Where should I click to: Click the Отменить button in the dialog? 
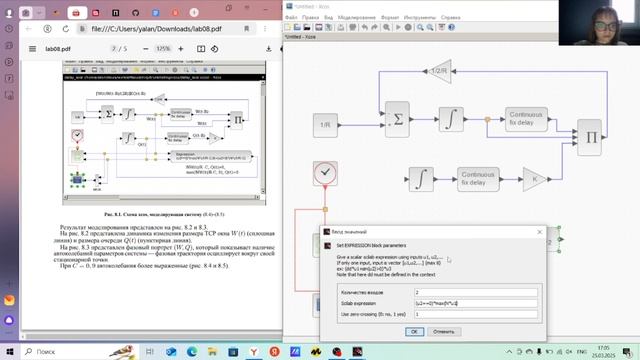[444, 331]
